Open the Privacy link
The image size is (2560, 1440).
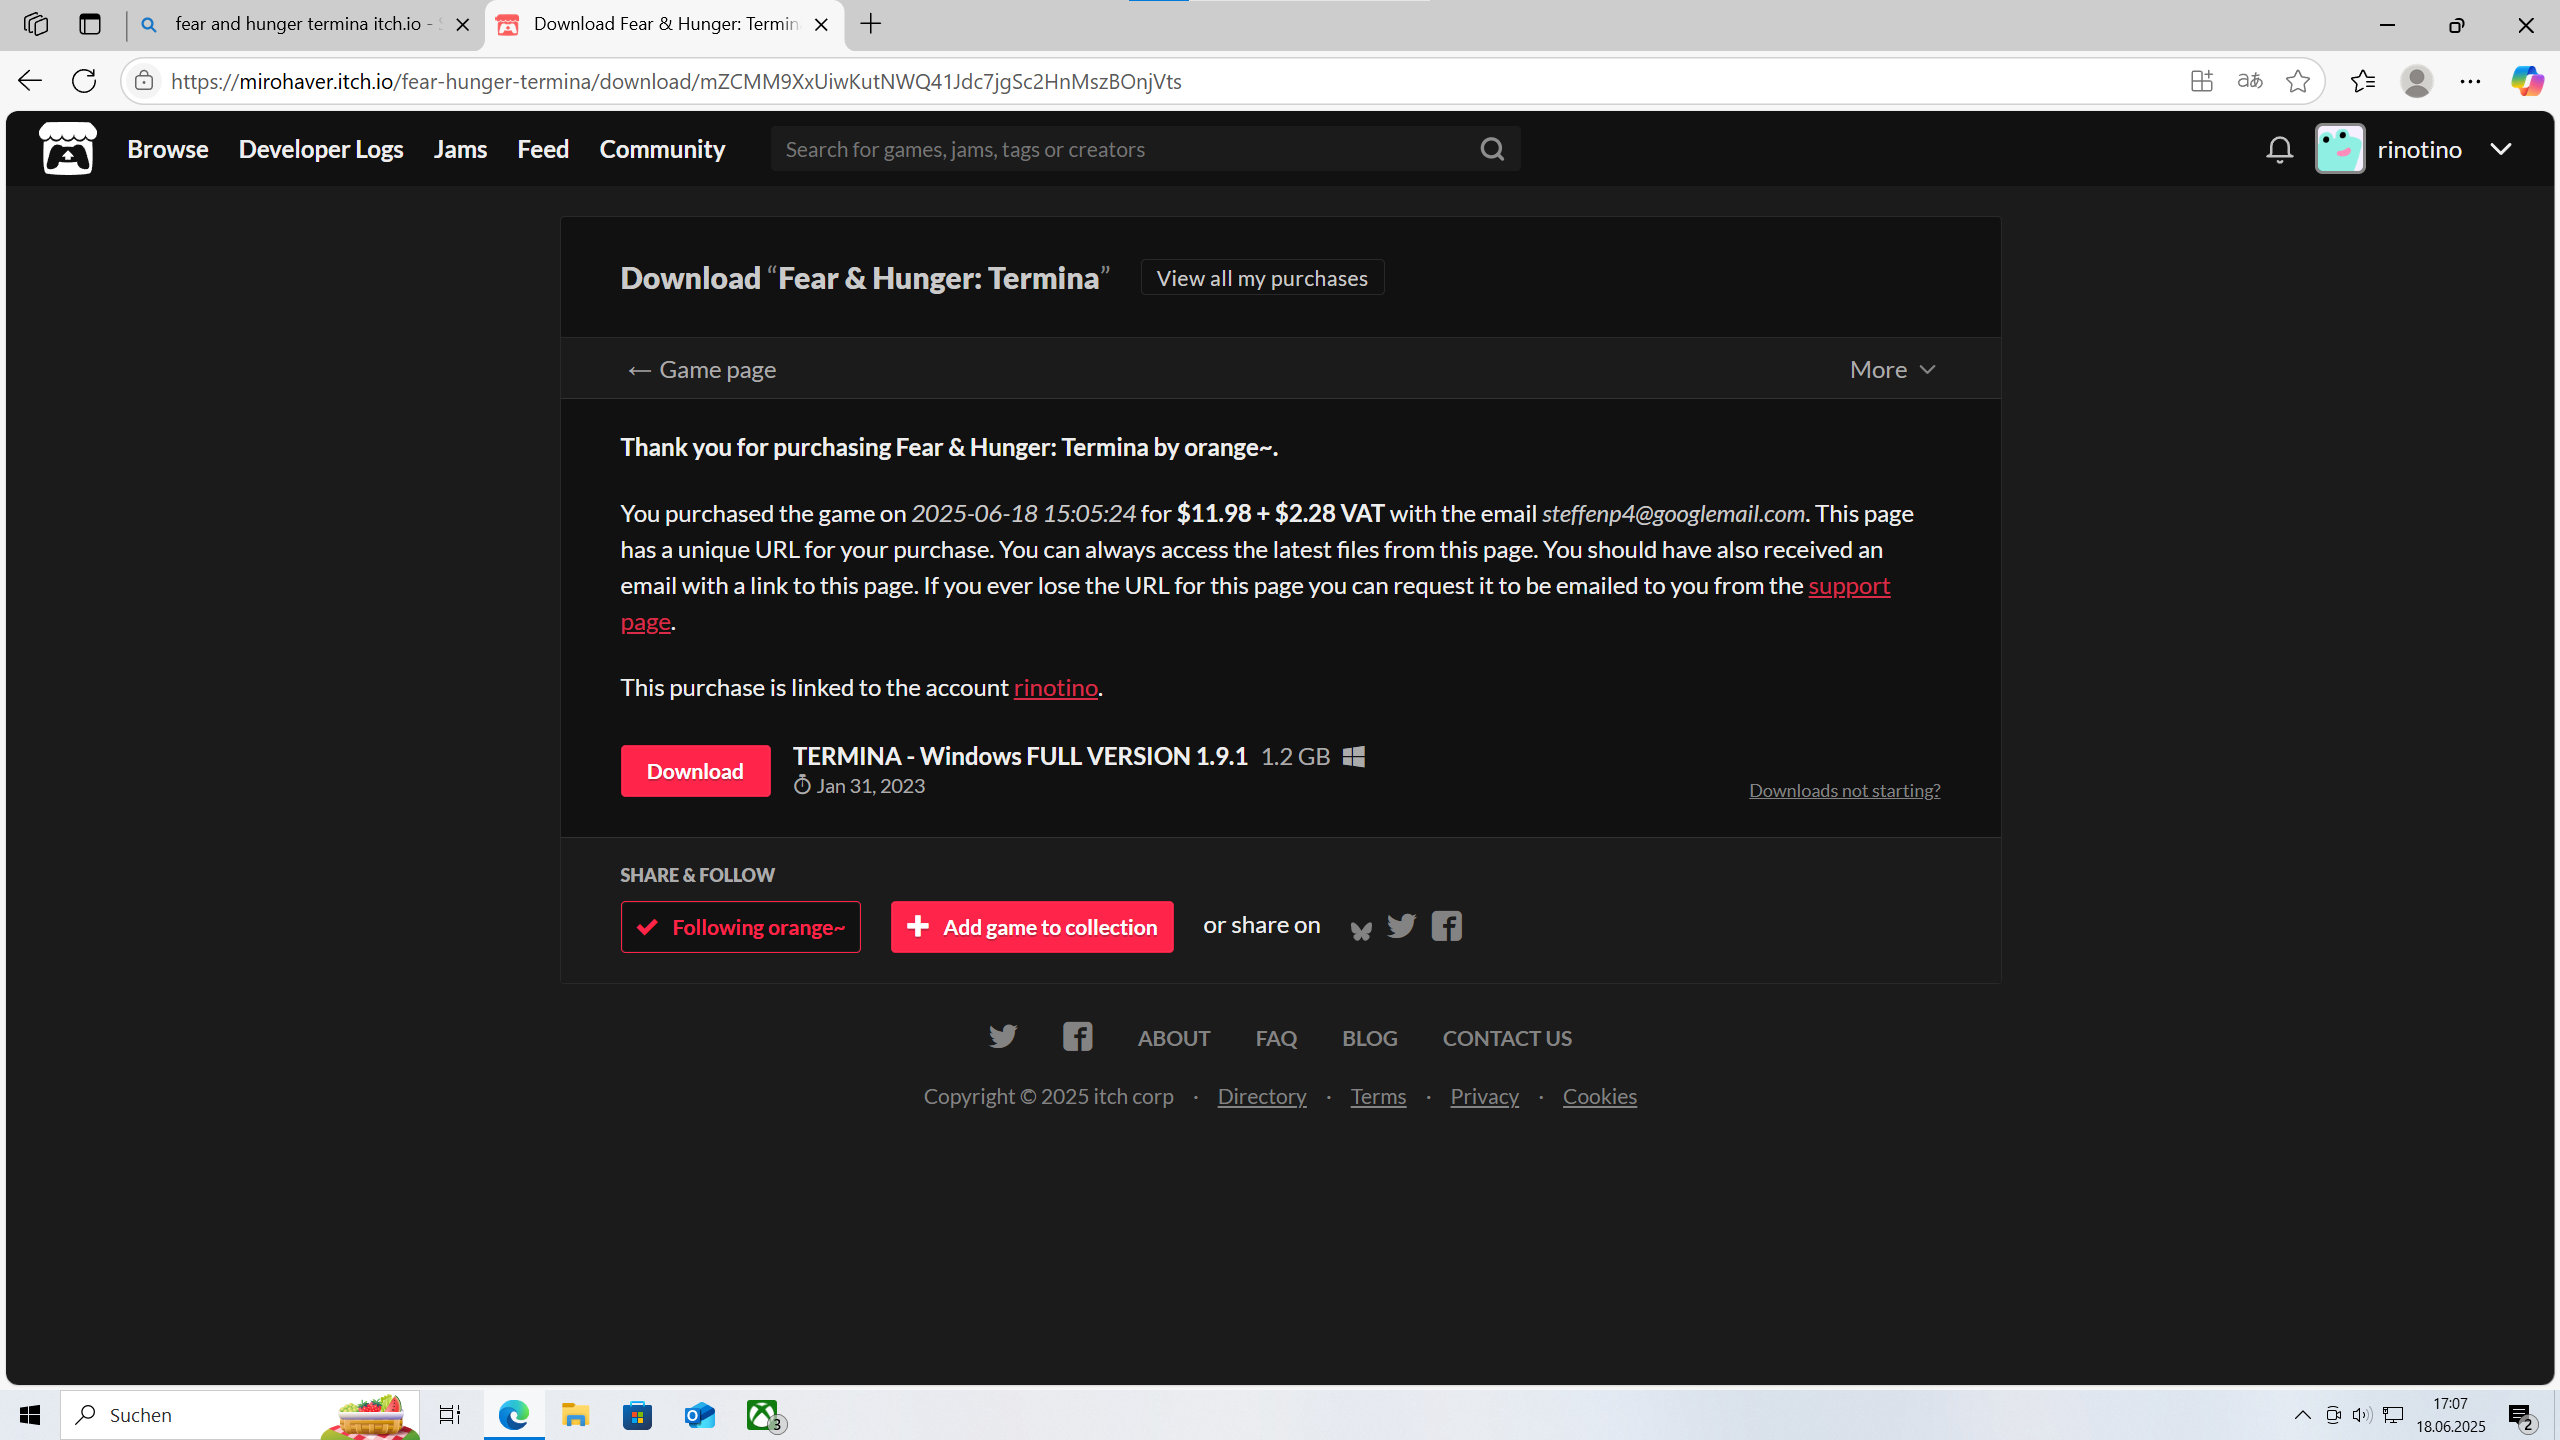[1484, 1096]
